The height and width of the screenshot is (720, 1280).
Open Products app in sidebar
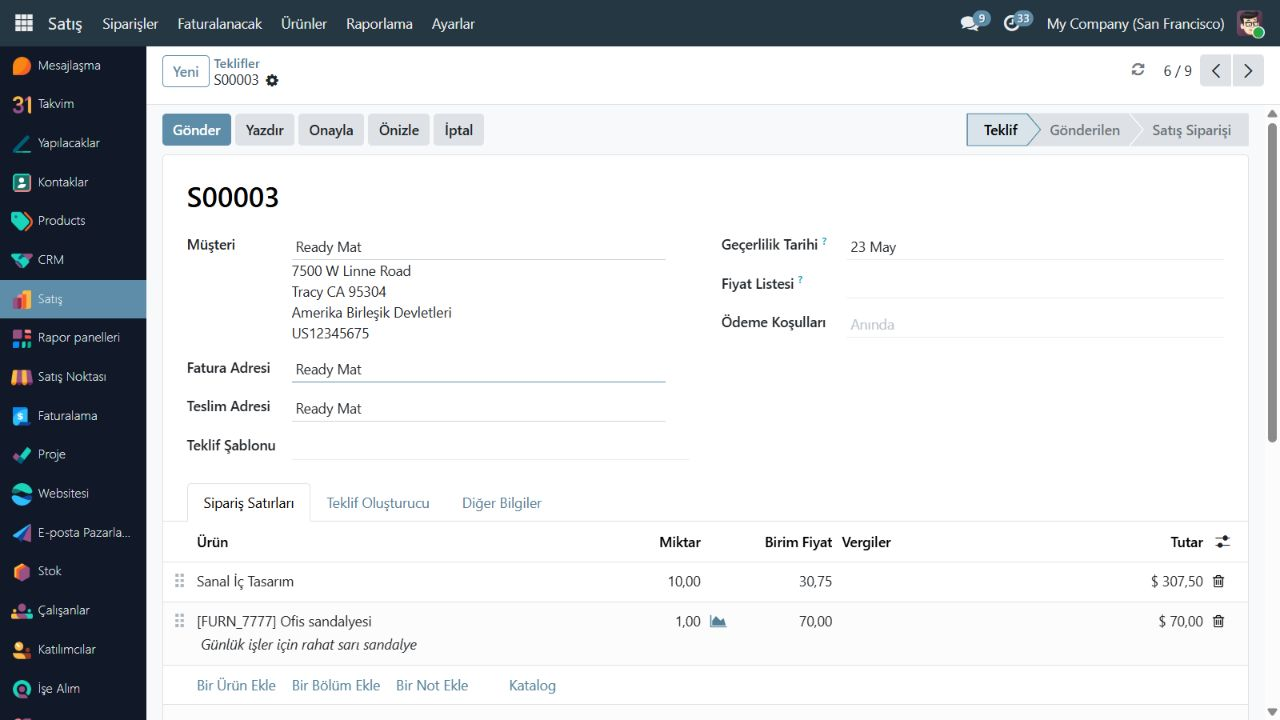point(73,221)
